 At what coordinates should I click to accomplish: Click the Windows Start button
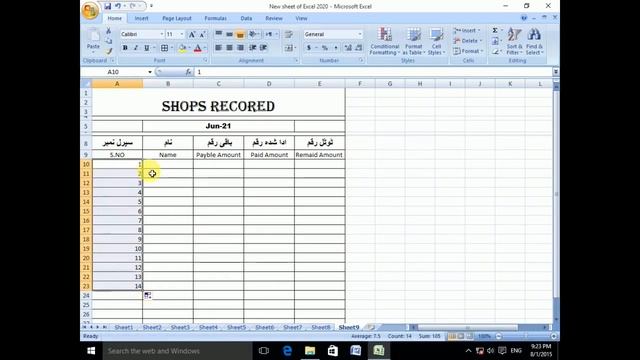(91, 351)
